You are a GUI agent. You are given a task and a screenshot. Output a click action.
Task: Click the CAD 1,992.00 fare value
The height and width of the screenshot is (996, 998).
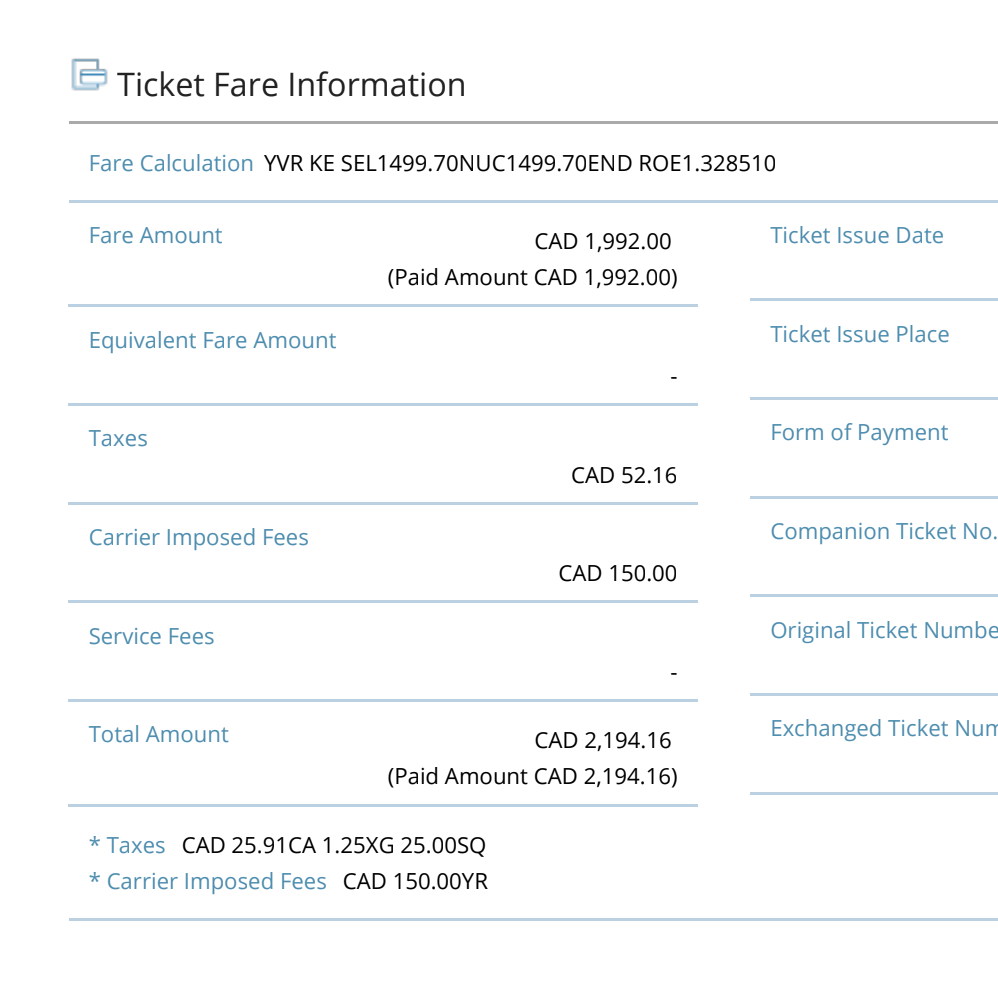click(x=603, y=241)
